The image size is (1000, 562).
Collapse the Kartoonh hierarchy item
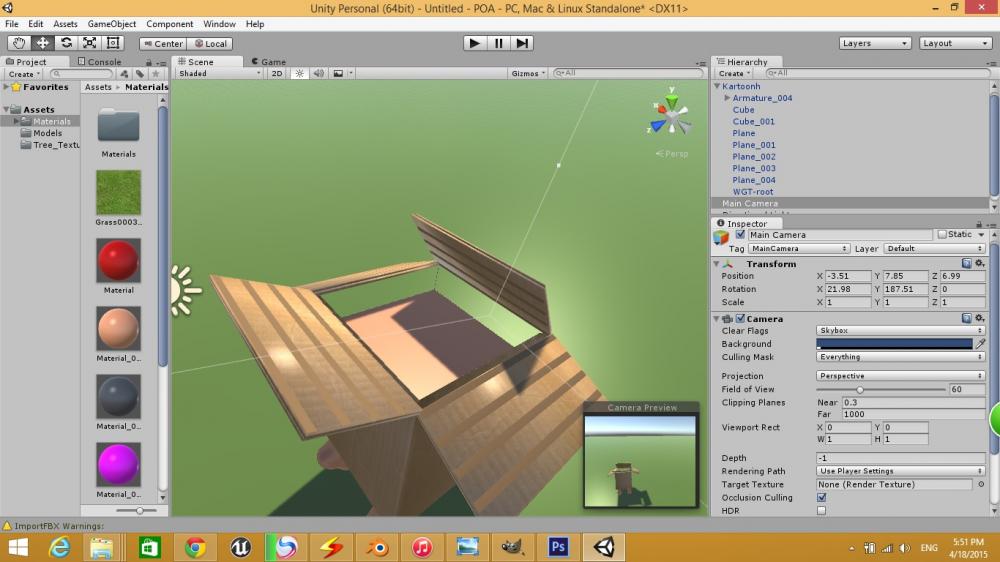click(x=717, y=86)
